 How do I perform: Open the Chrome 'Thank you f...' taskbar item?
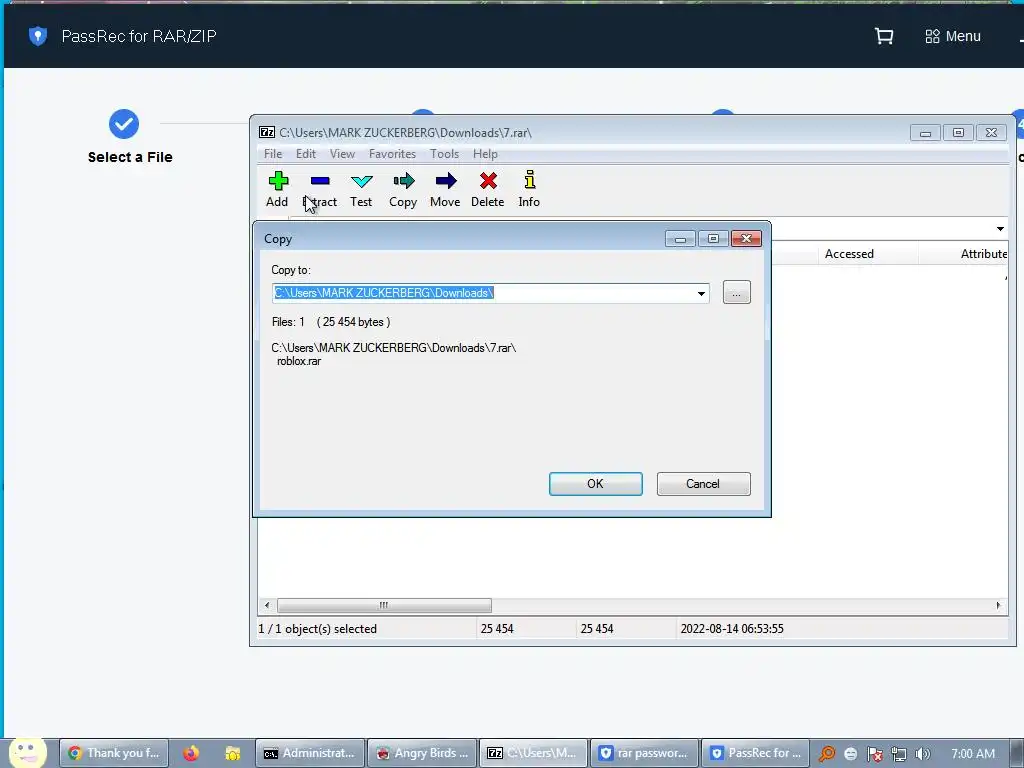click(114, 753)
